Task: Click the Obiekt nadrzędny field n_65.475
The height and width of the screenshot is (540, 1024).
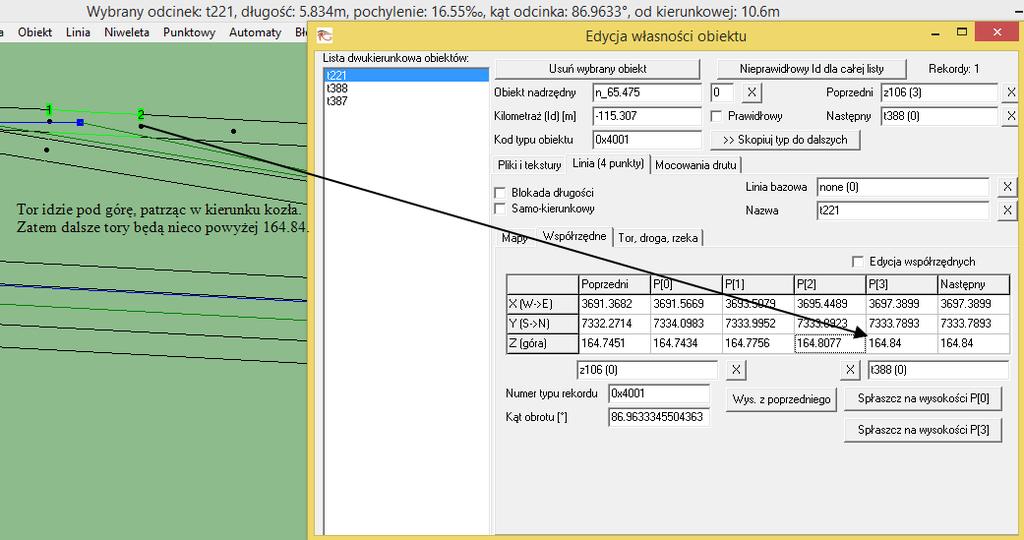Action: [x=647, y=93]
